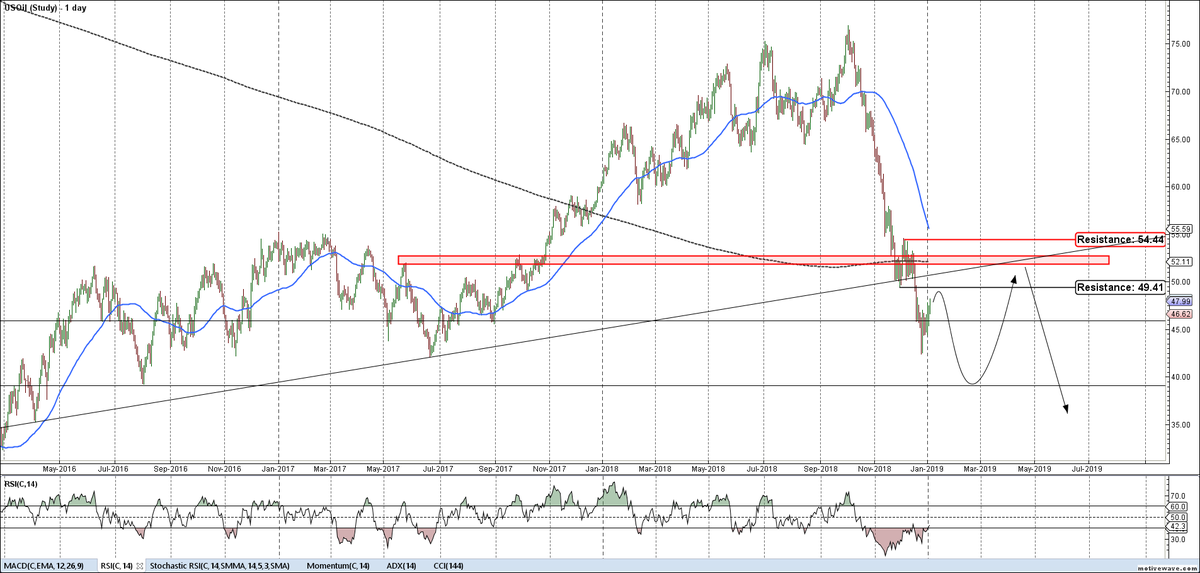Click the 40.00 price axis label
The width and height of the screenshot is (1200, 573).
(x=1179, y=377)
